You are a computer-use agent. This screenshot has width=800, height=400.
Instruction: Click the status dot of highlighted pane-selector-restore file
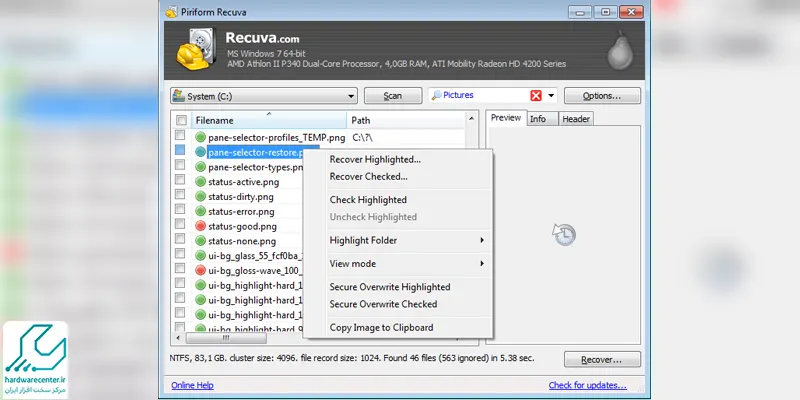tap(201, 152)
